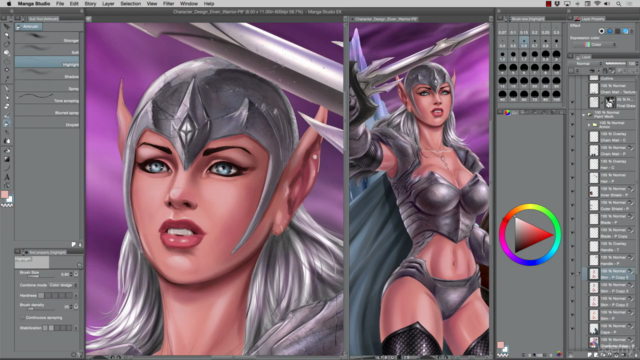
Task: Step the Brush Size value stepper
Action: pos(71,274)
